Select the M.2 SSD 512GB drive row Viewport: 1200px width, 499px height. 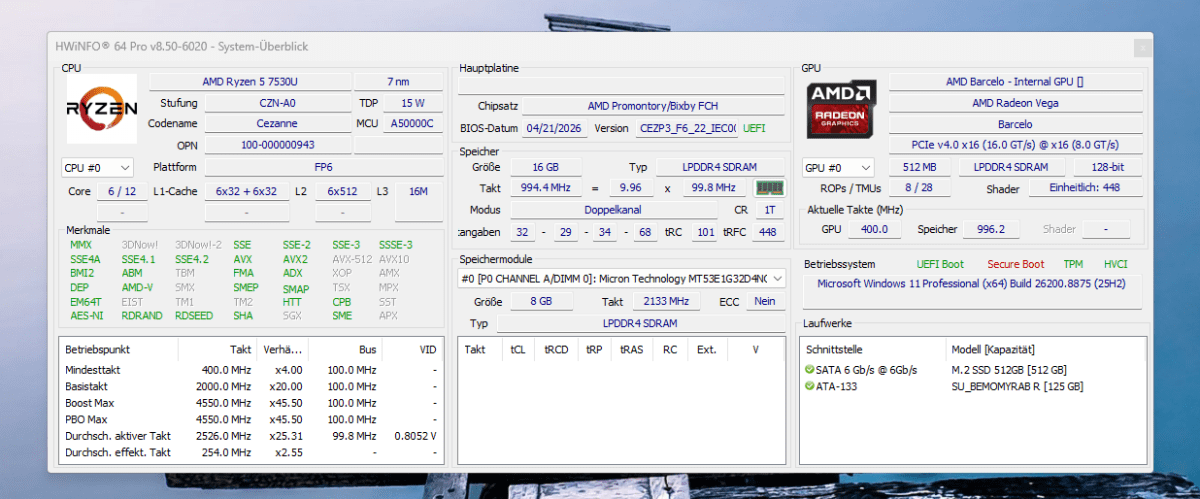click(972, 369)
